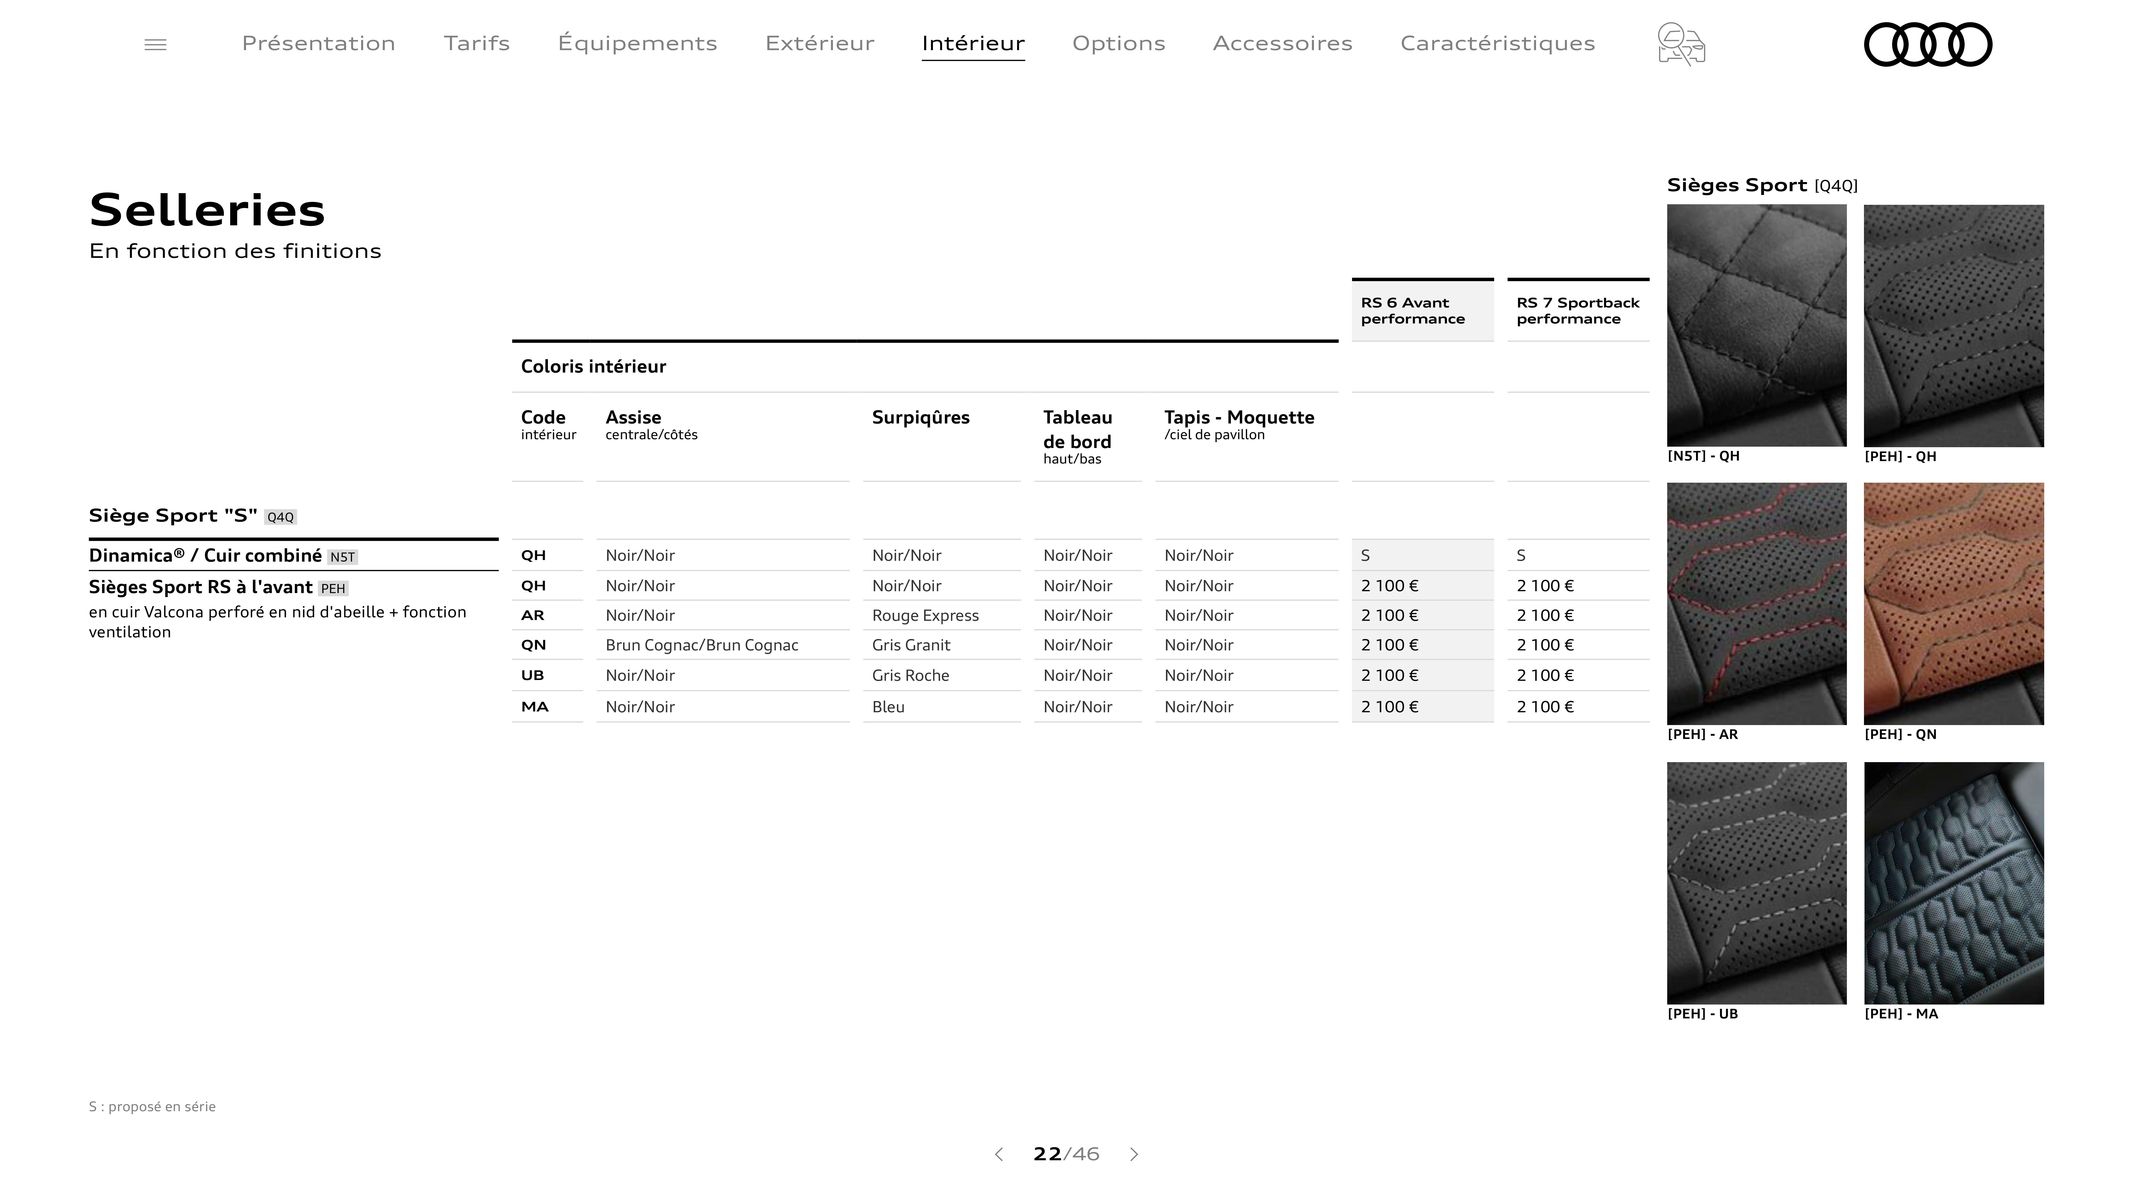Click the Bleu stitching cell
The width and height of the screenshot is (2133, 1200).
tap(888, 707)
